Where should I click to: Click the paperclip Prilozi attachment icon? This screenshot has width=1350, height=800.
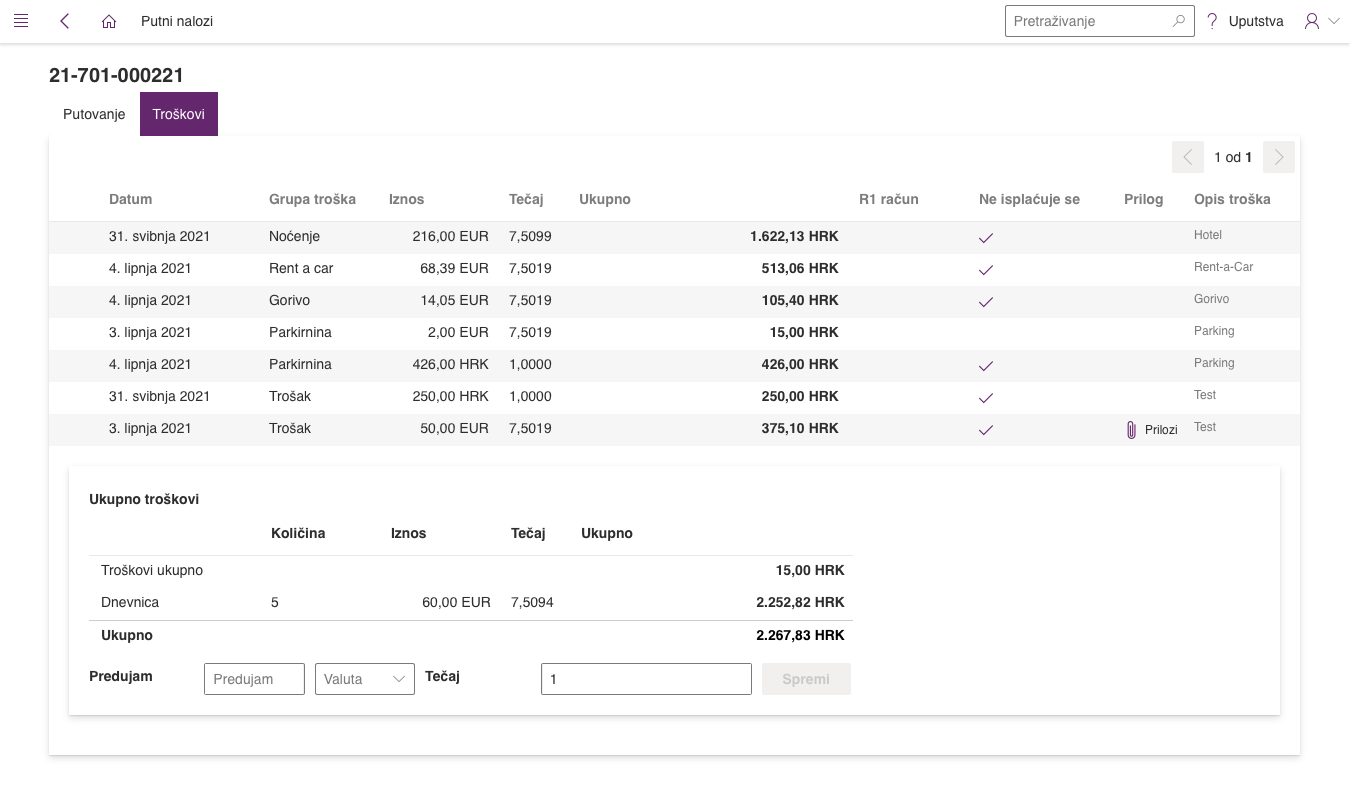coord(1131,430)
